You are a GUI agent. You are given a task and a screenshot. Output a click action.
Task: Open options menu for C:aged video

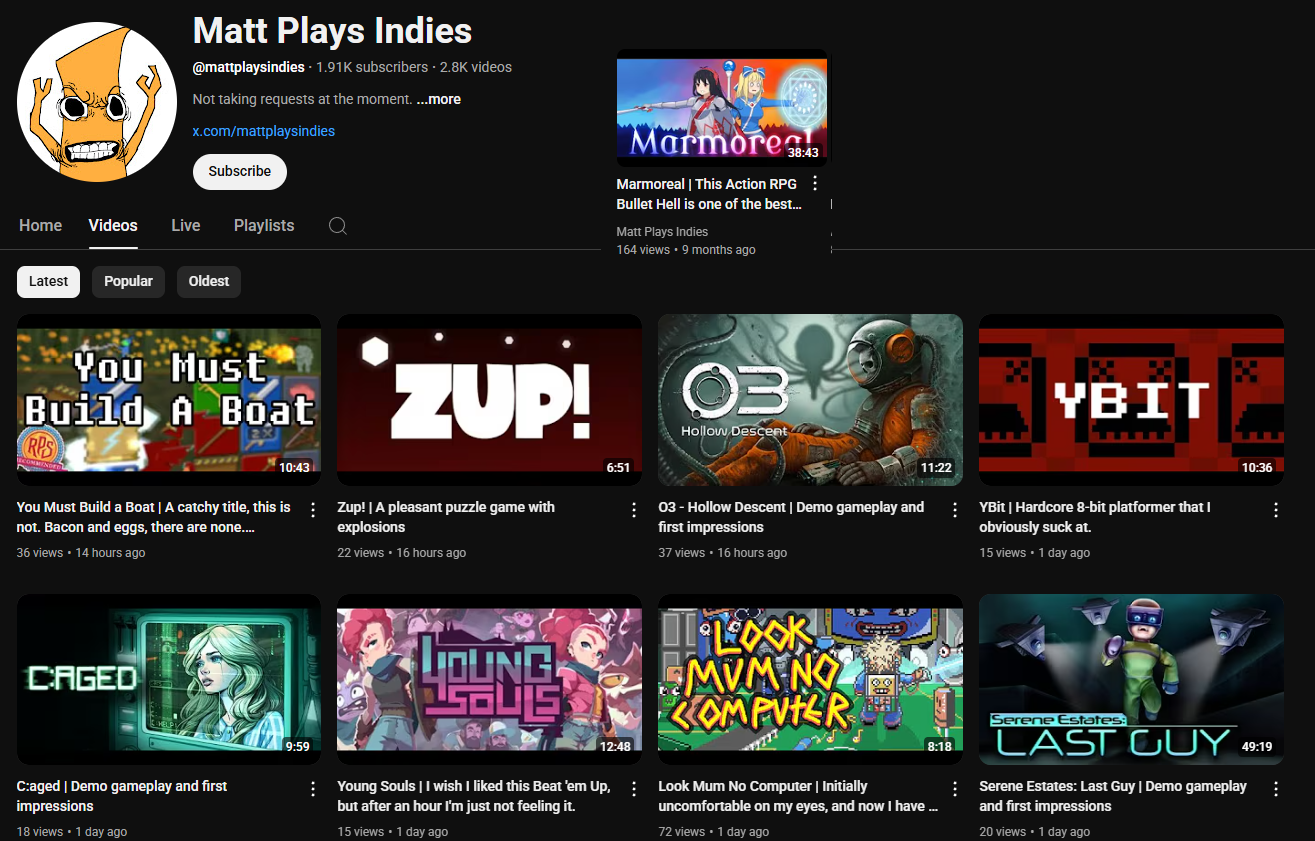click(313, 789)
